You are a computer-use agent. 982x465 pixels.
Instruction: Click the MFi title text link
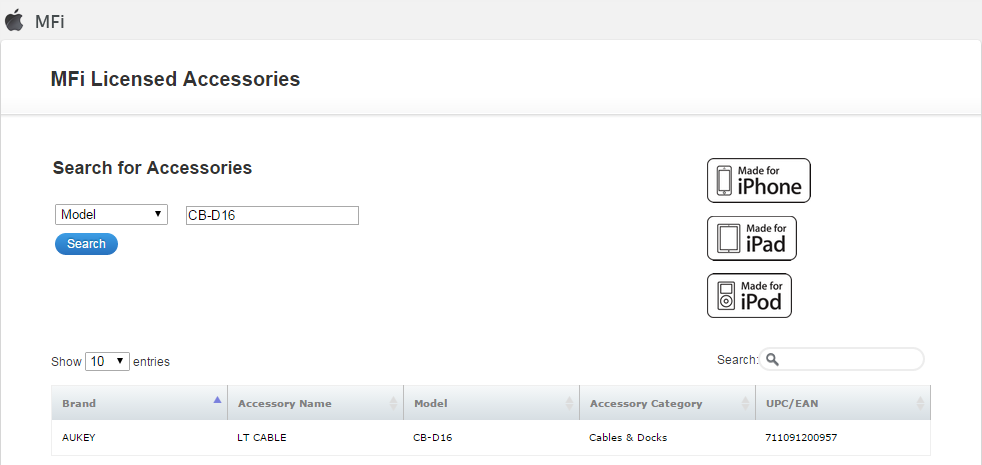pyautogui.click(x=49, y=21)
